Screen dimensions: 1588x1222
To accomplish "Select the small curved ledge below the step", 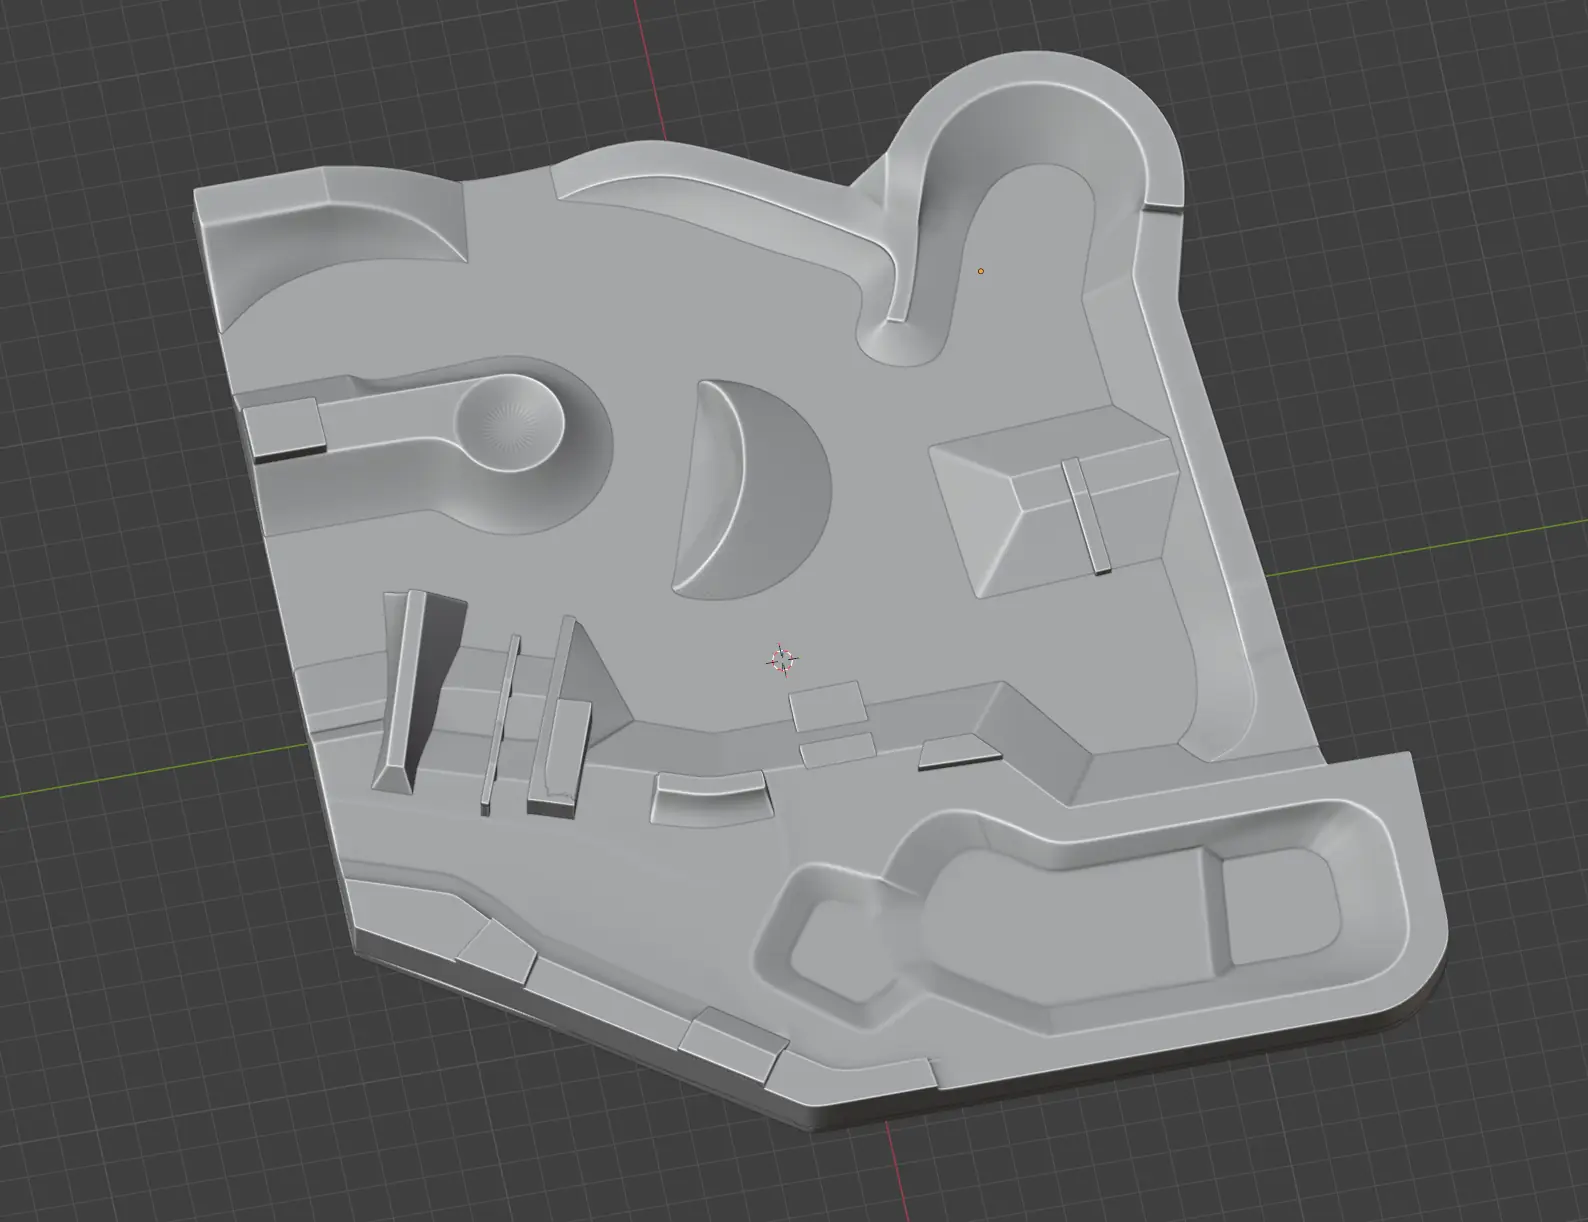I will pyautogui.click(x=706, y=796).
